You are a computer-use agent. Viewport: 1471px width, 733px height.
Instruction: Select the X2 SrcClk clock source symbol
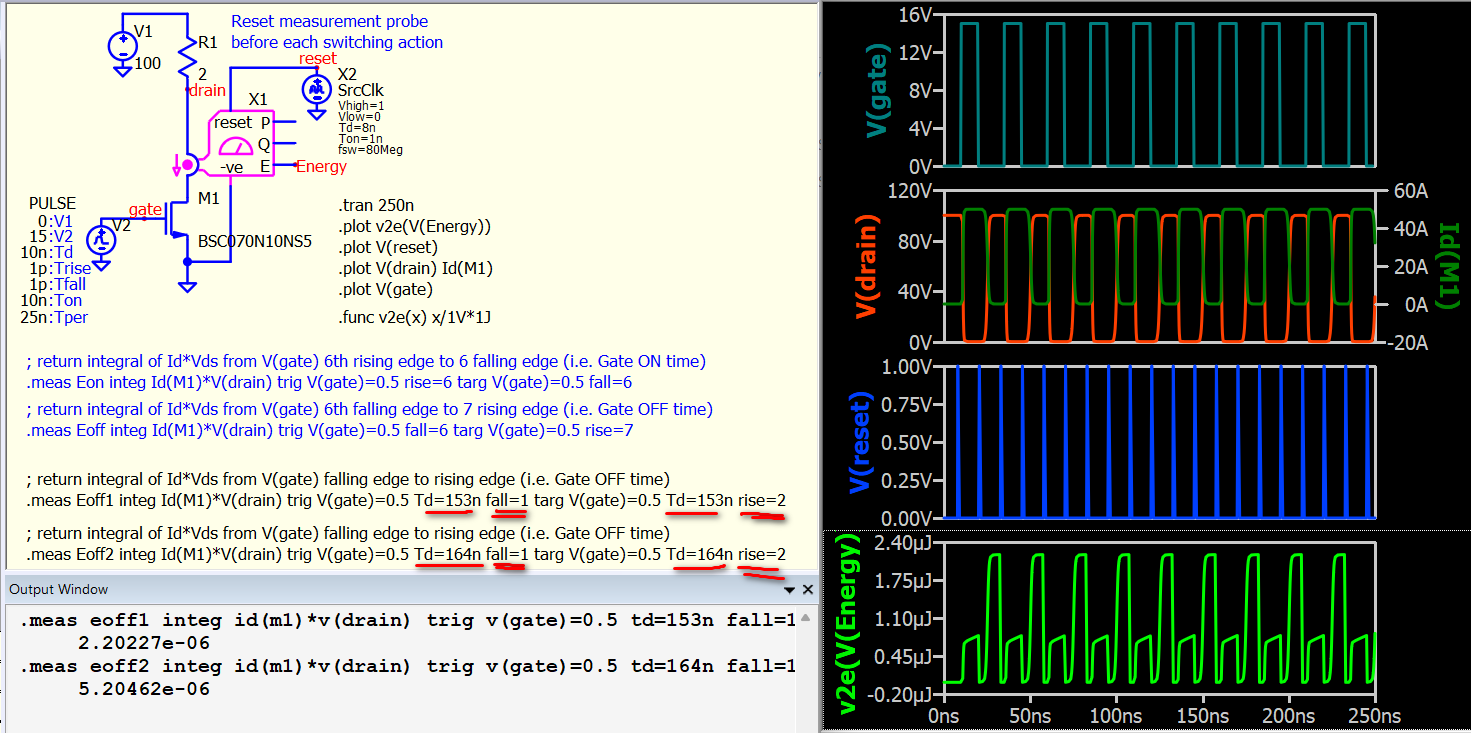point(317,90)
